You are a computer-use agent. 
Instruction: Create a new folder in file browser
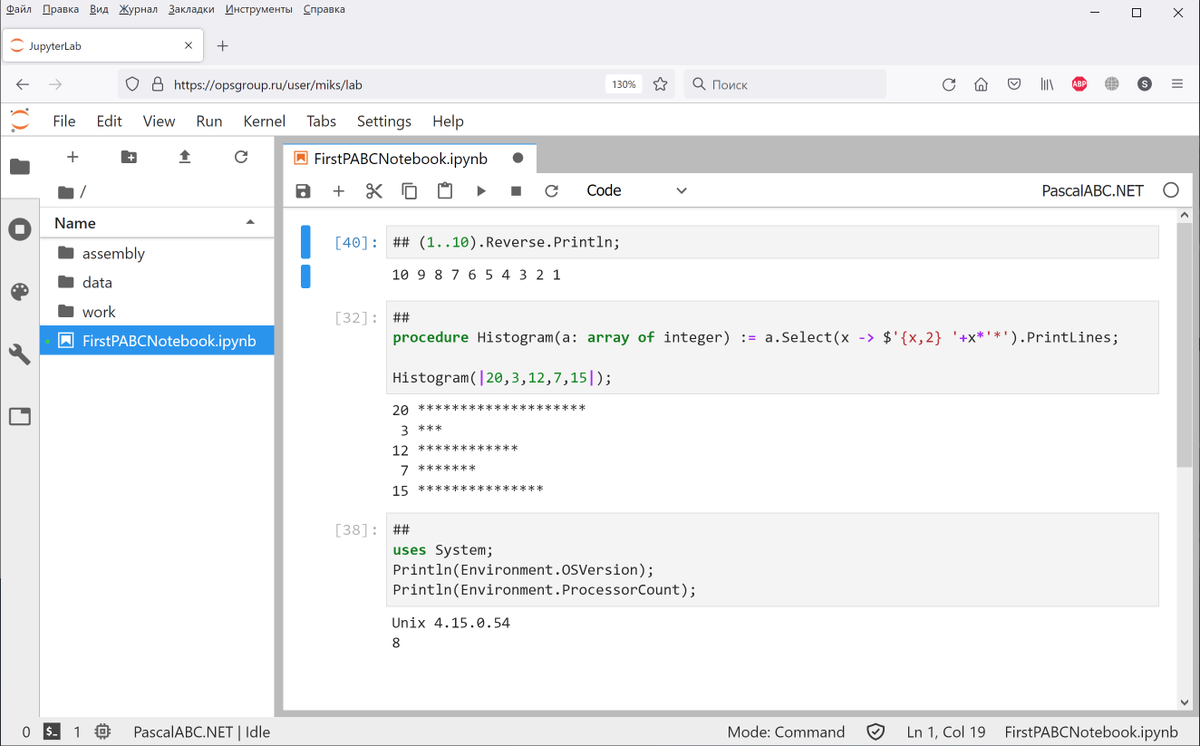click(x=129, y=157)
